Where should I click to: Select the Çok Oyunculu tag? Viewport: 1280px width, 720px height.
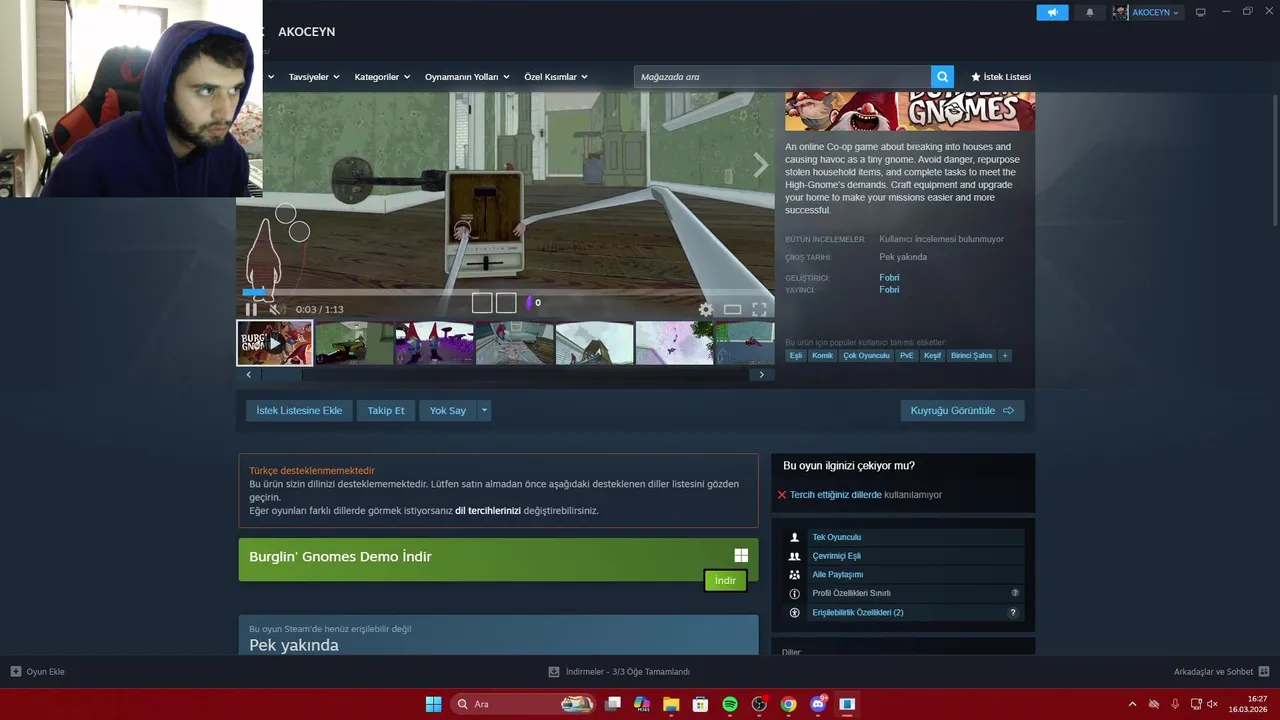[x=866, y=355]
